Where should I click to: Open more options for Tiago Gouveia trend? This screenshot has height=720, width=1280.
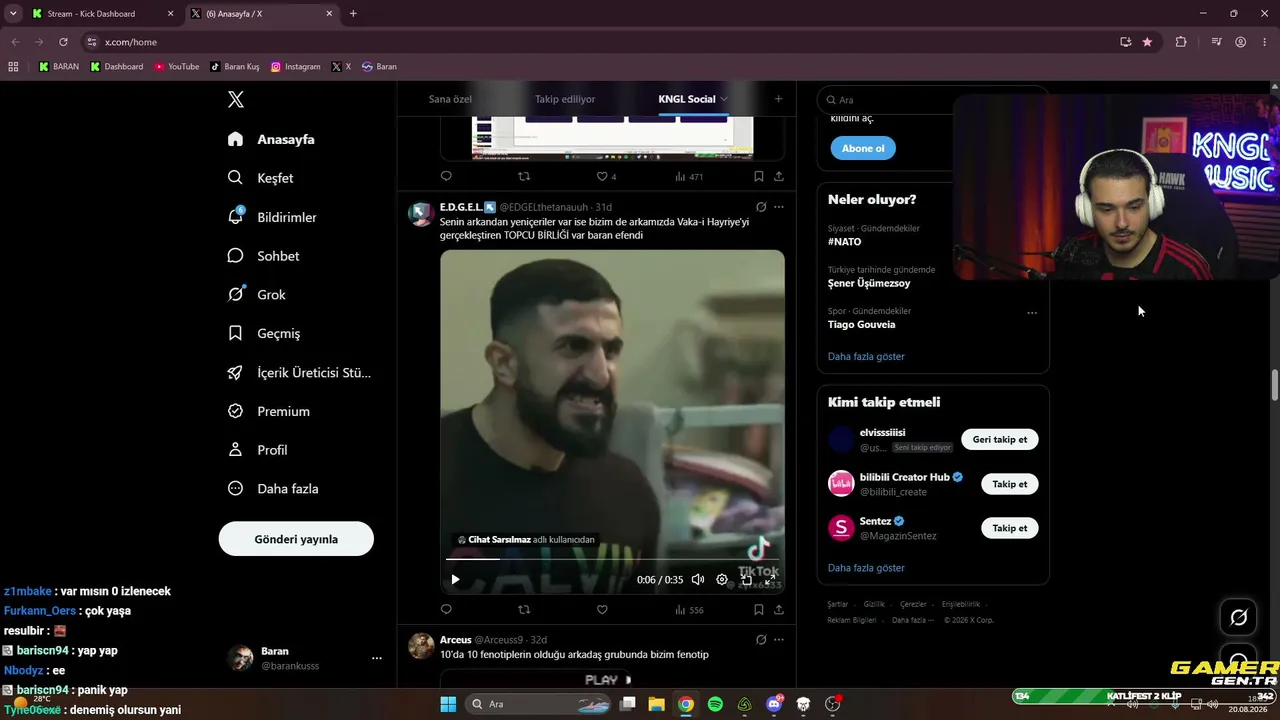tap(1032, 313)
